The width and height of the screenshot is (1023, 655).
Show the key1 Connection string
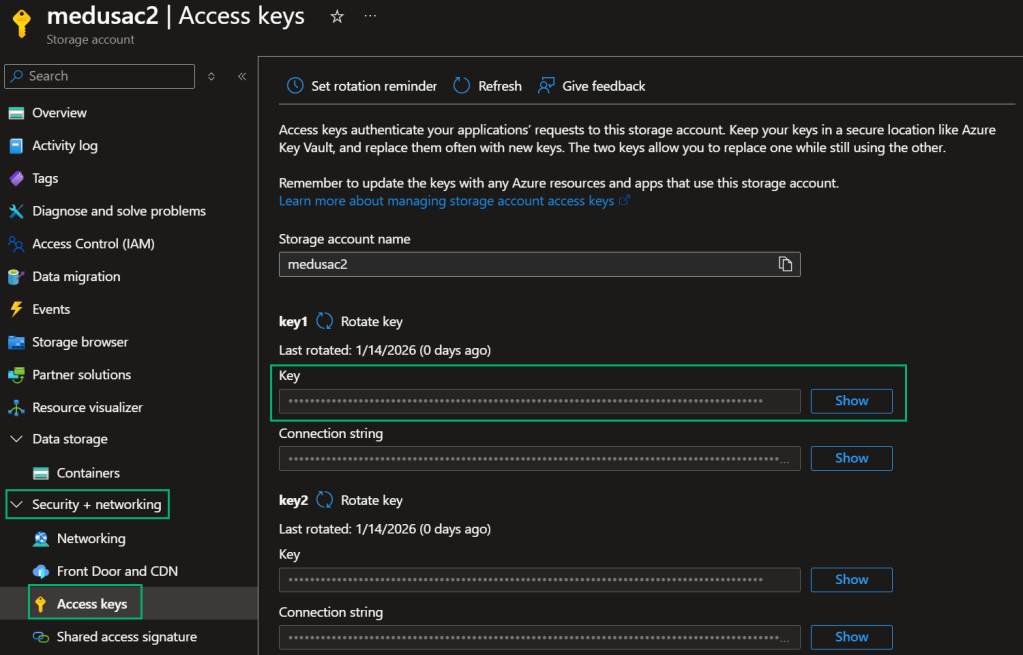point(851,458)
